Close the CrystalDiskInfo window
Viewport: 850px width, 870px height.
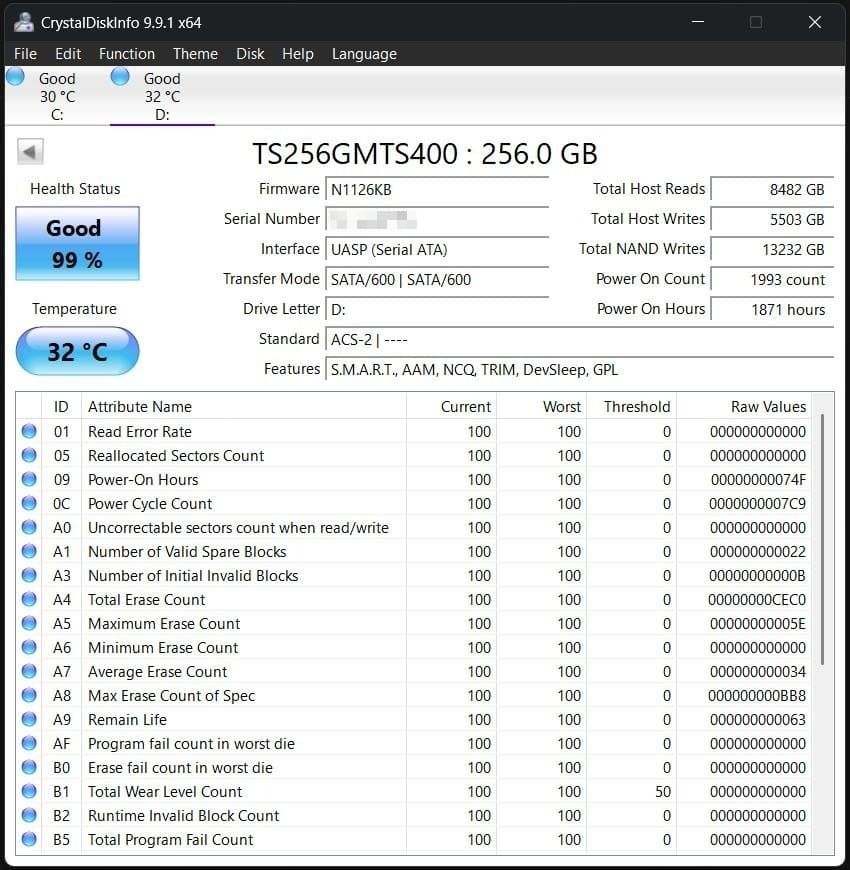814,22
